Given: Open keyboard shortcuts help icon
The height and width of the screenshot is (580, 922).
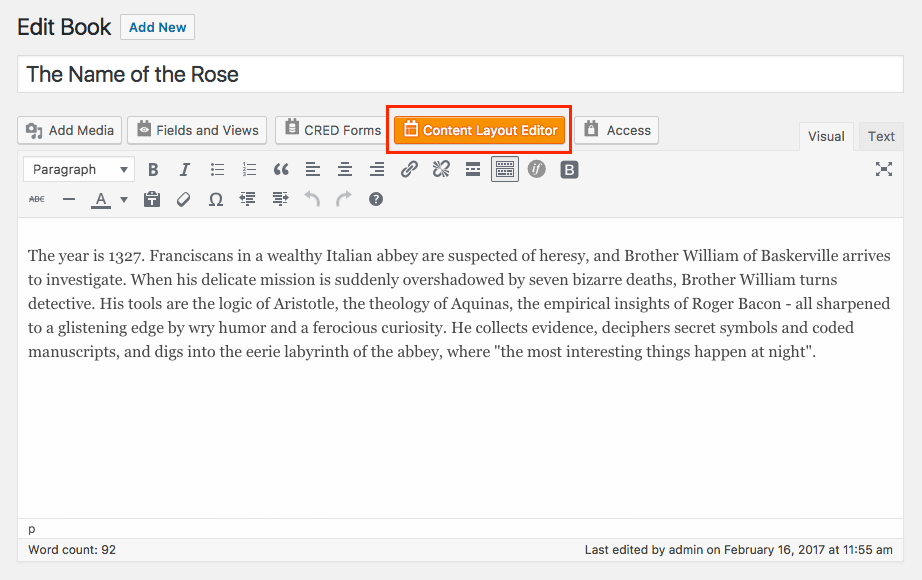Looking at the screenshot, I should tap(376, 199).
